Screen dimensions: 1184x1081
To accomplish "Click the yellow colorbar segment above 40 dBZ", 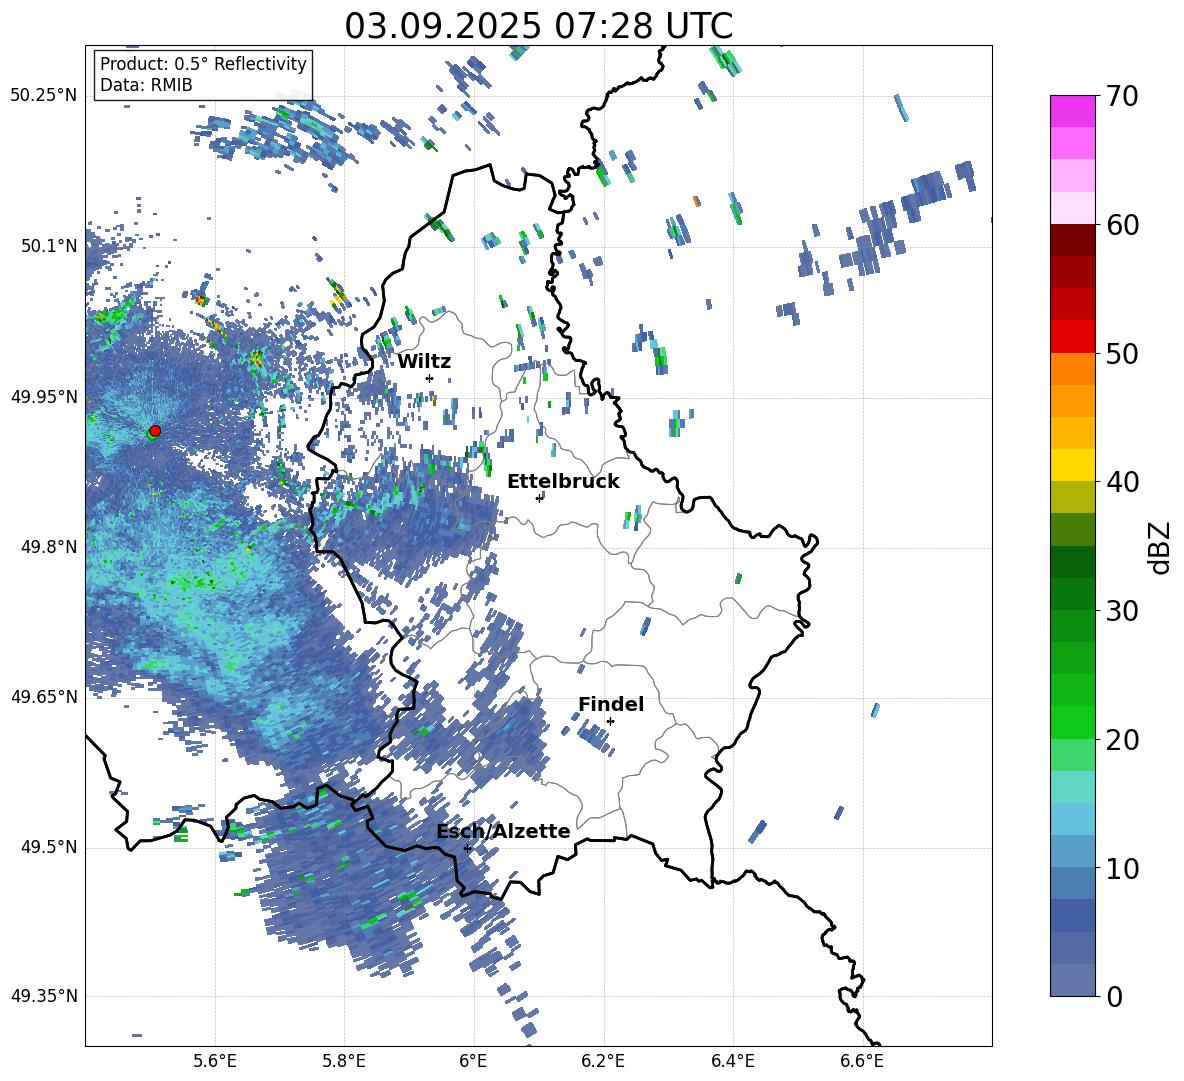I will pos(1072,465).
